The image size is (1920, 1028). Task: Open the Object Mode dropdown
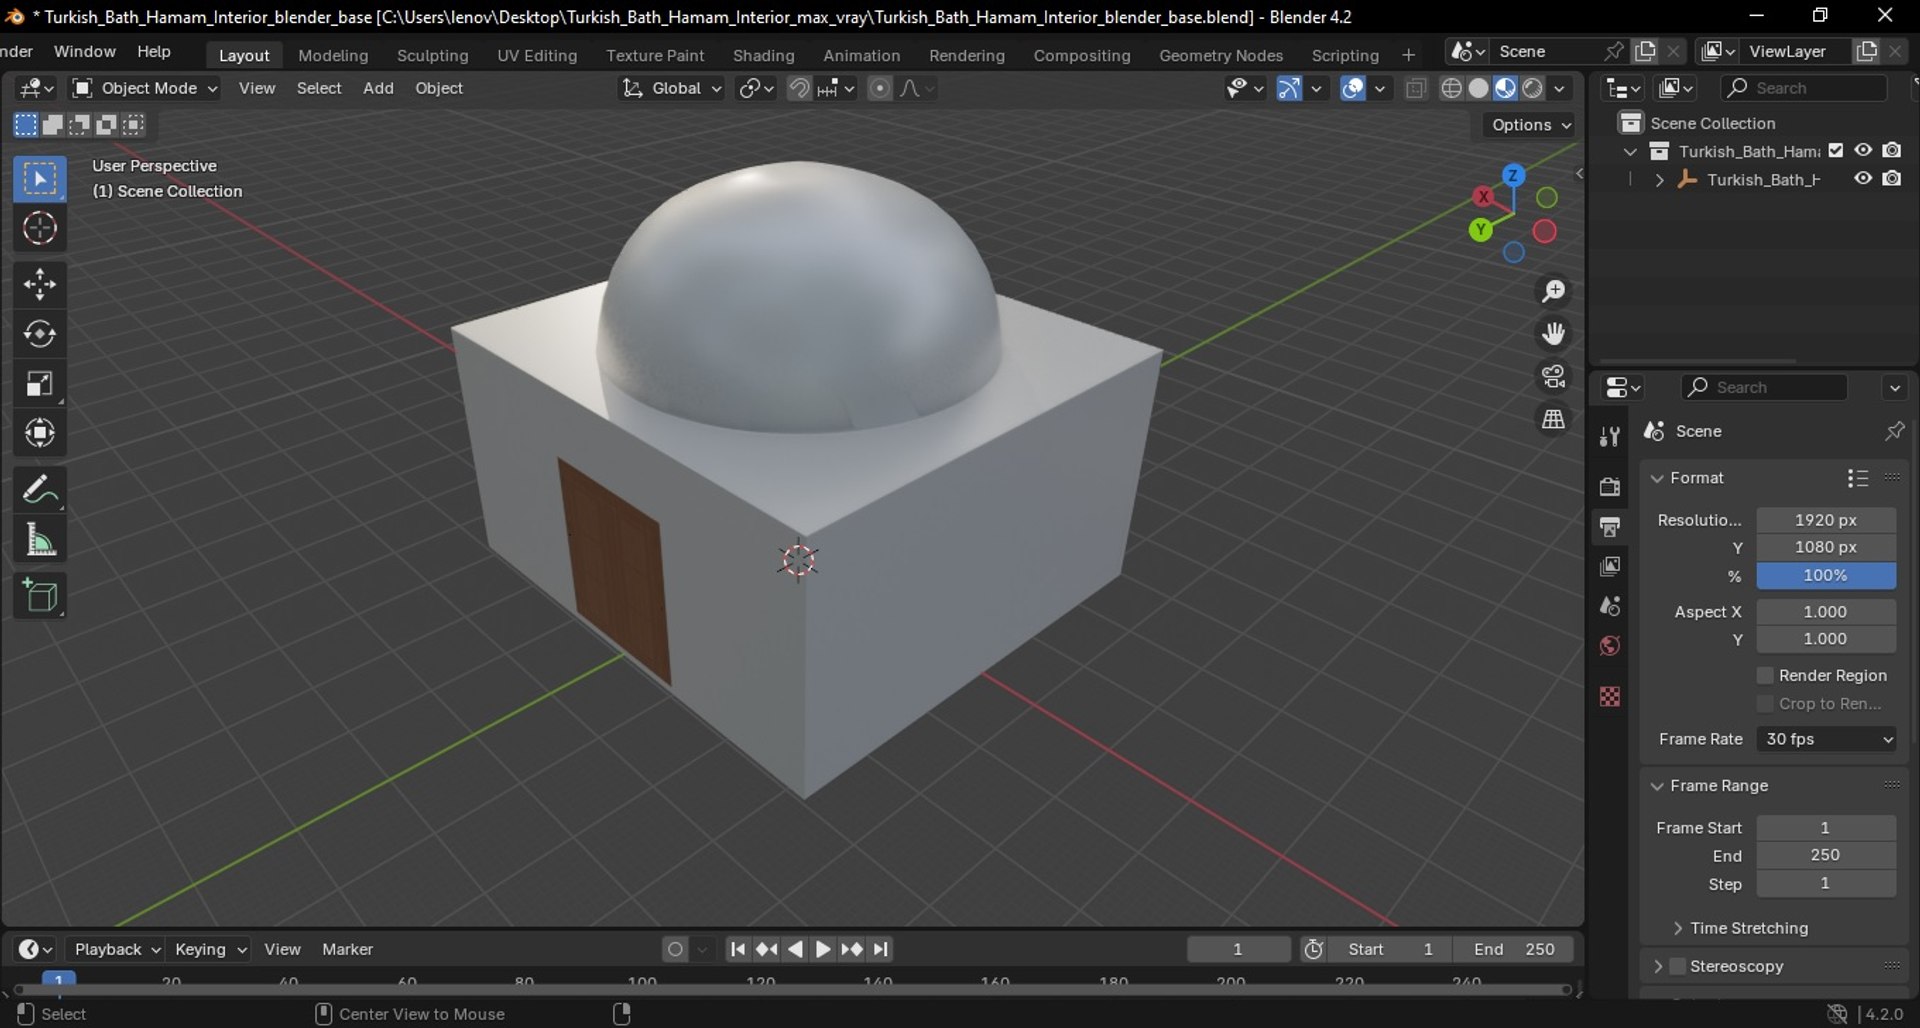(x=145, y=88)
